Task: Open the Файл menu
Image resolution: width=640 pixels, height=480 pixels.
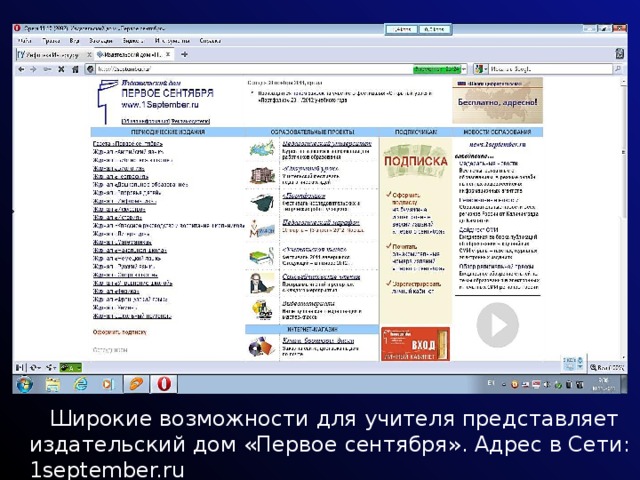Action: pos(24,41)
